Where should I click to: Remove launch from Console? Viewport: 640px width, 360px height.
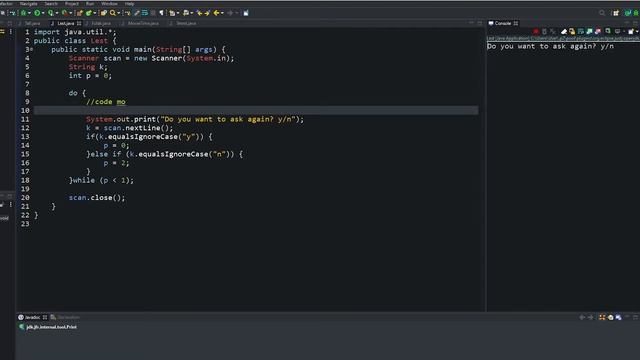point(544,31)
